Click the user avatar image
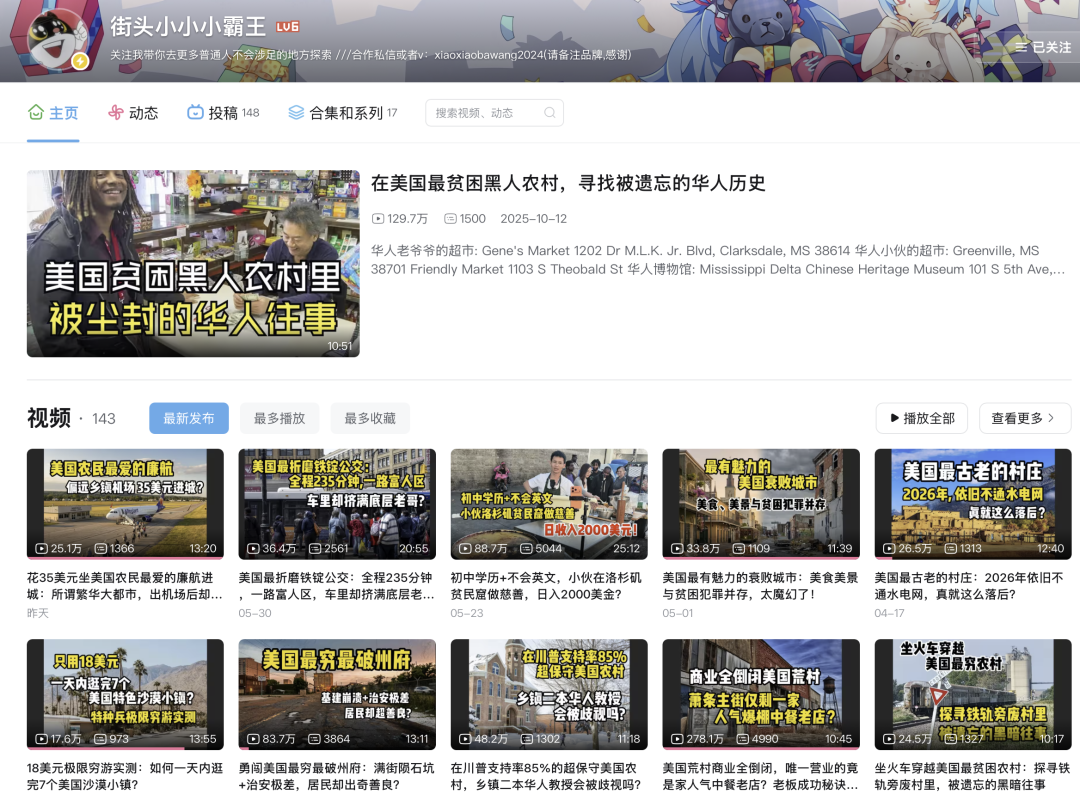Screen dimensions: 1080x794 (x=59, y=39)
